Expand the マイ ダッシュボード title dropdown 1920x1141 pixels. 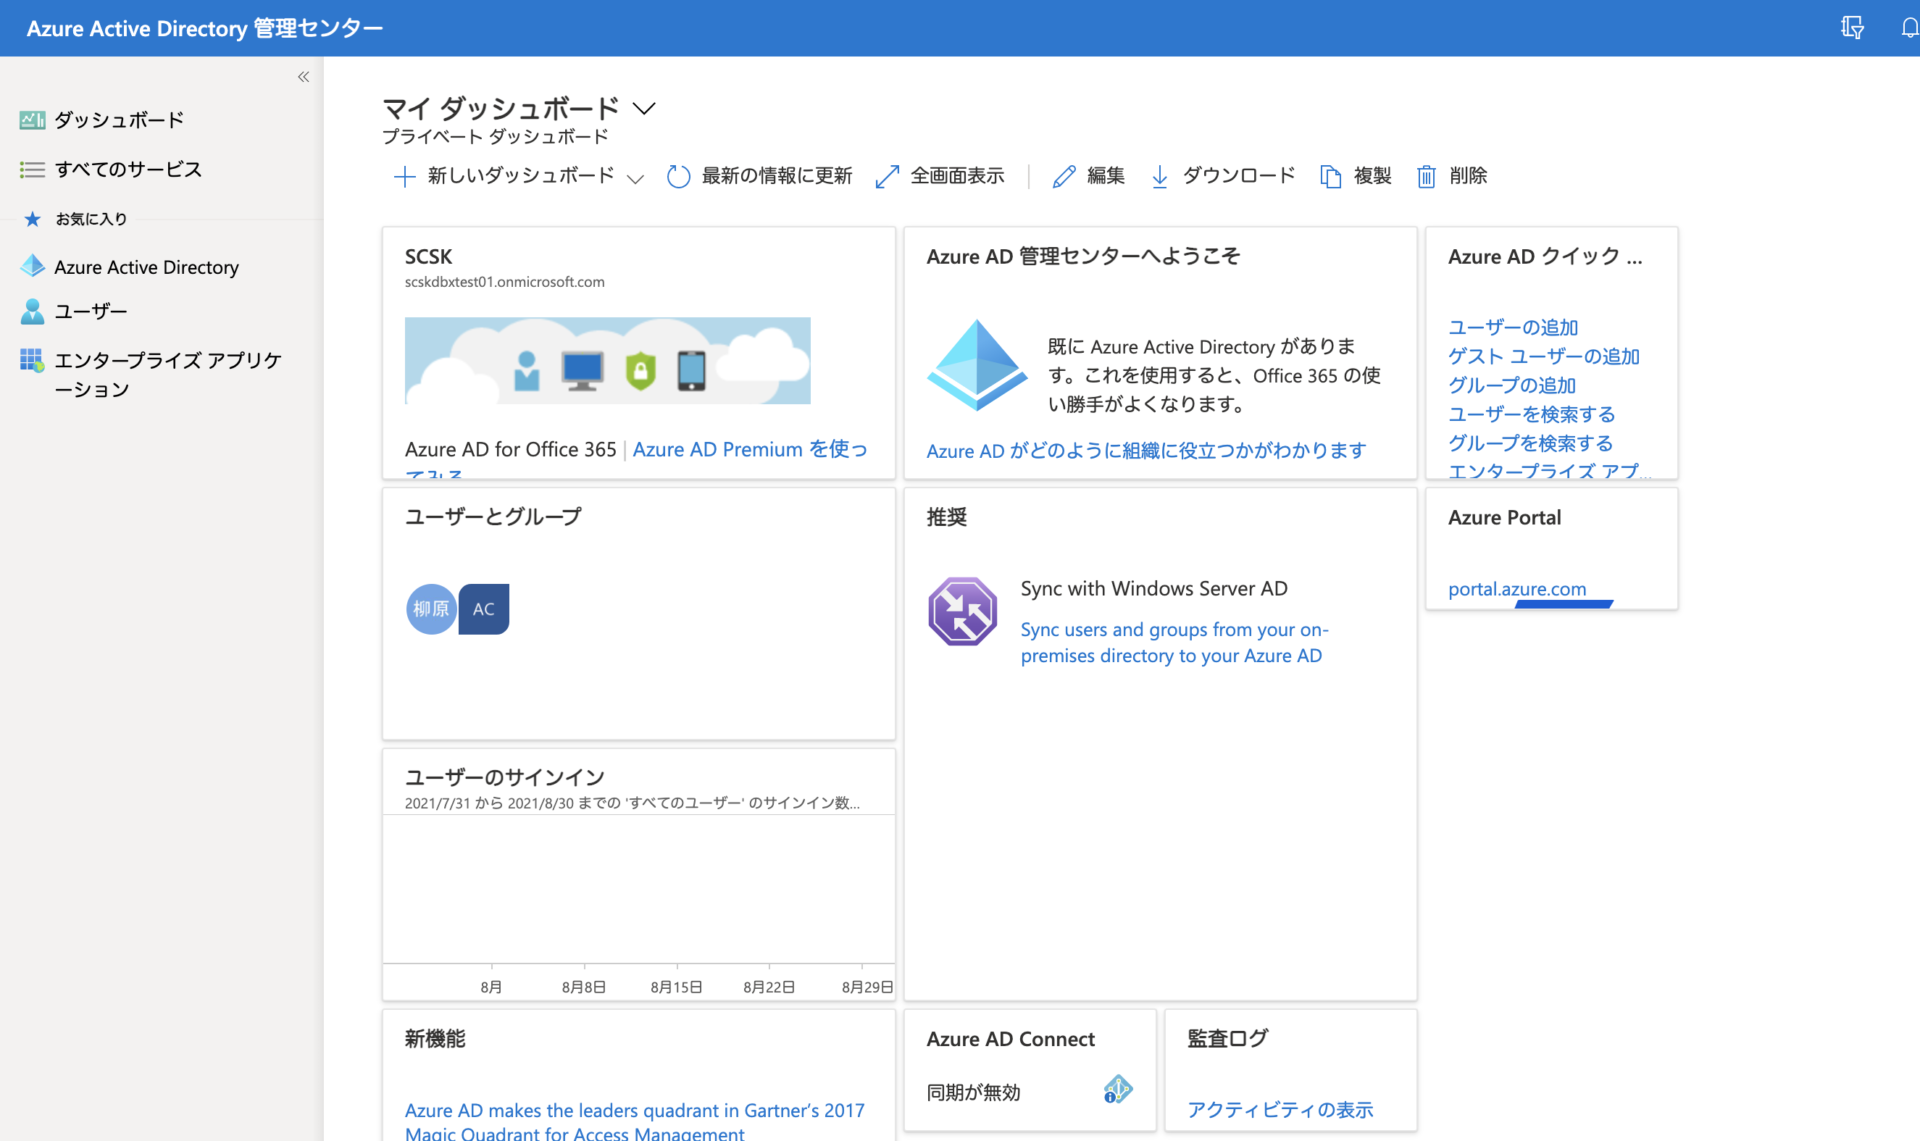tap(645, 108)
